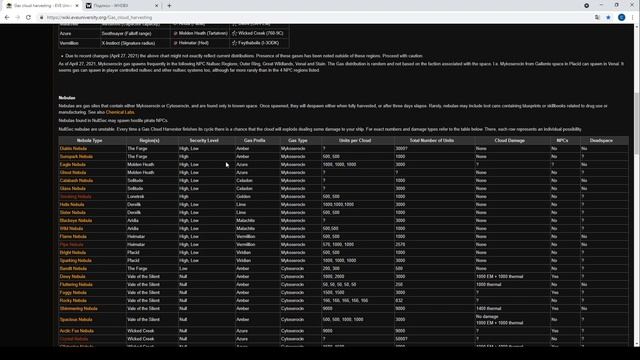Bookmark this page with the star icon
The width and height of the screenshot is (640, 360).
(x=608, y=18)
